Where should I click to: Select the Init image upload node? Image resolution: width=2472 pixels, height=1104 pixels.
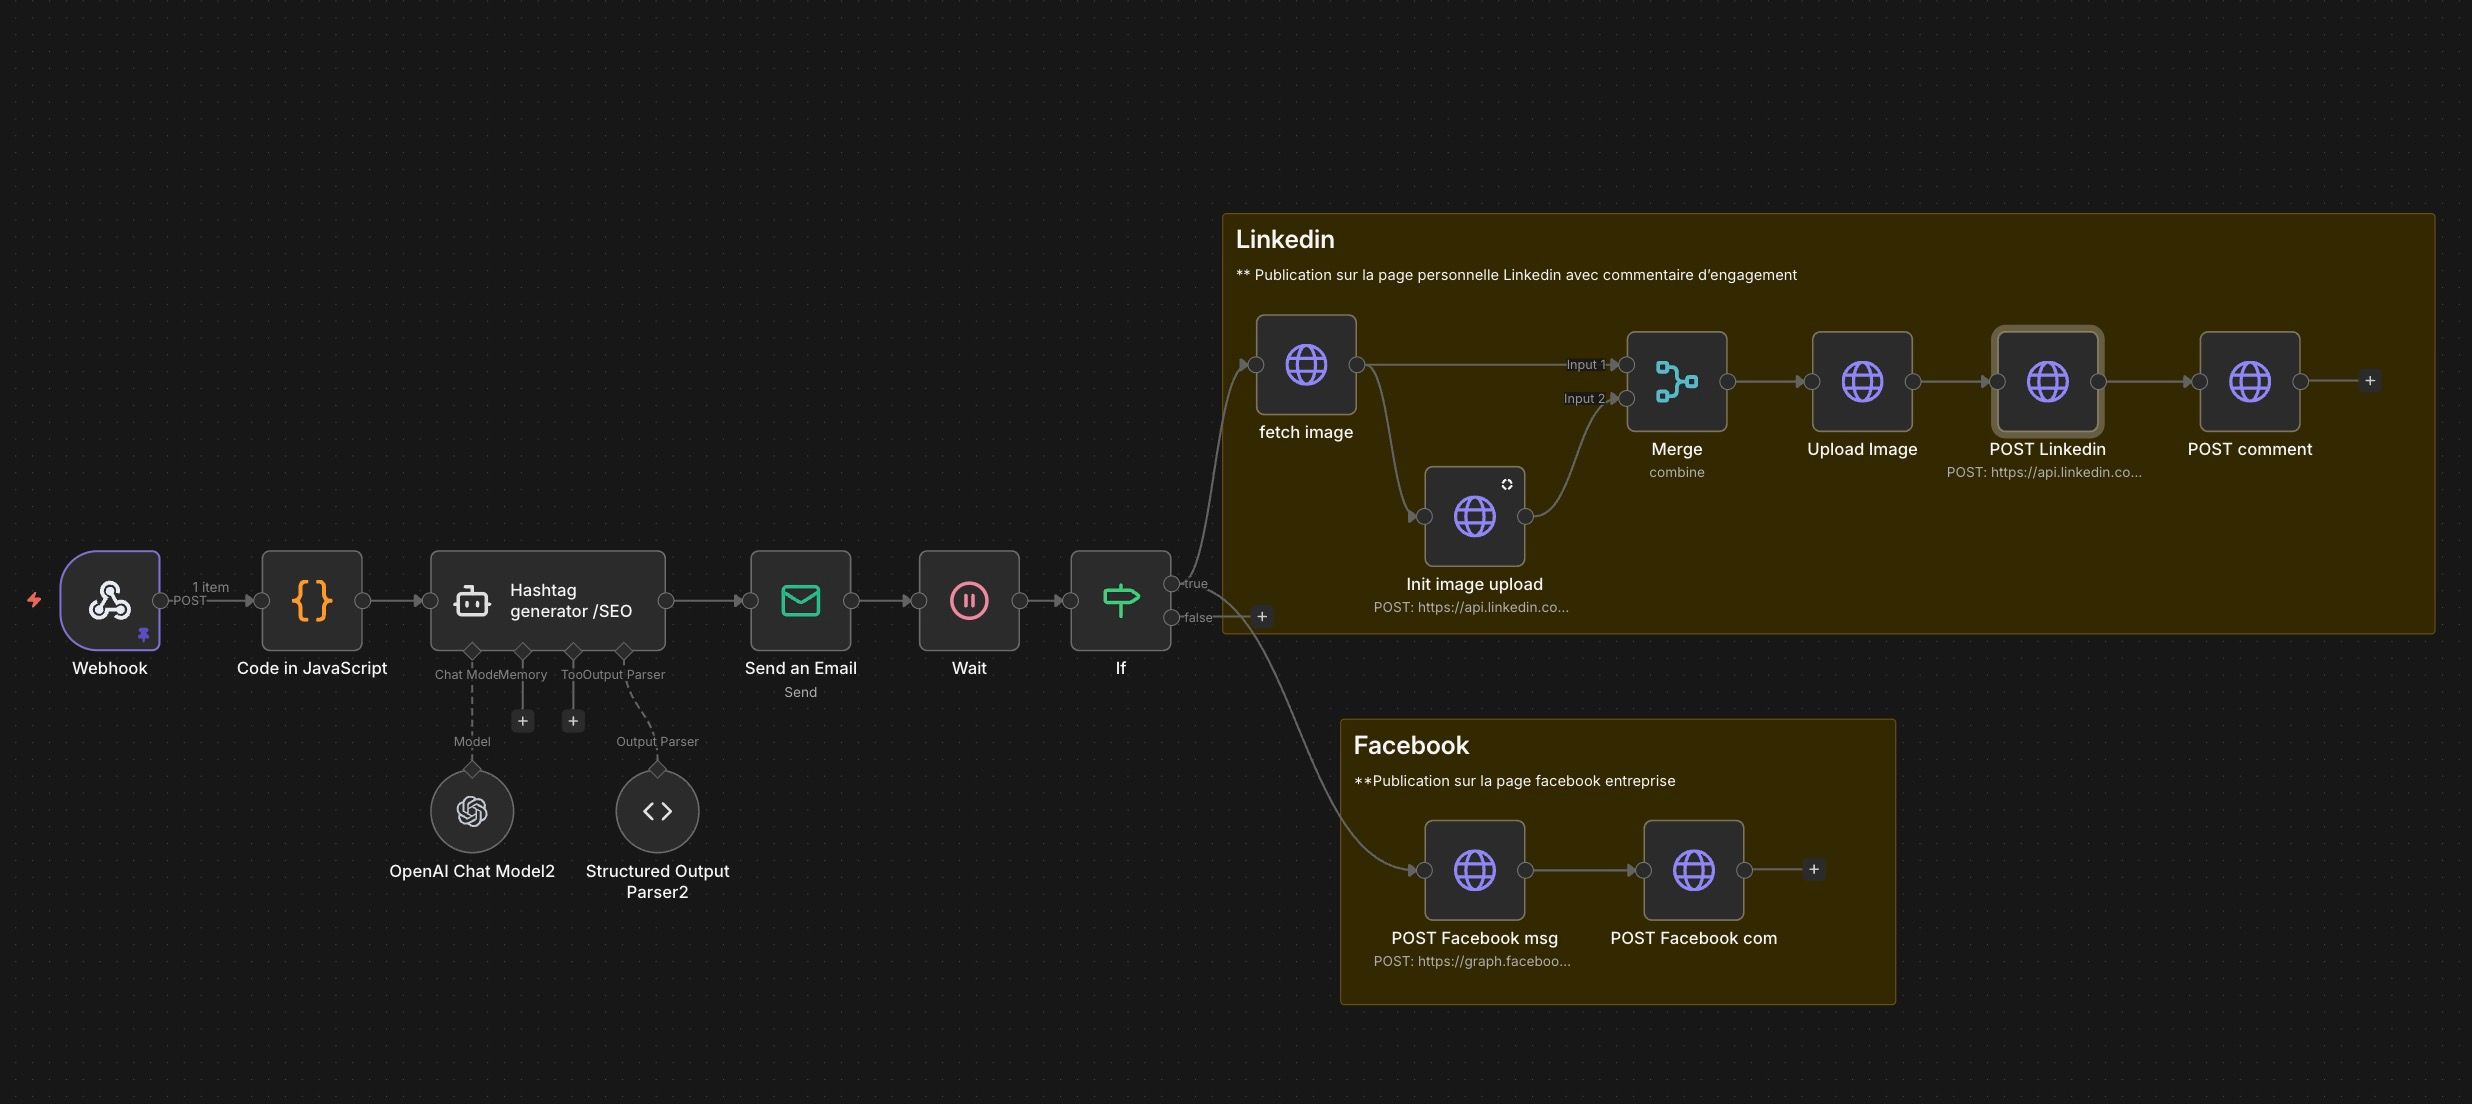(x=1474, y=516)
